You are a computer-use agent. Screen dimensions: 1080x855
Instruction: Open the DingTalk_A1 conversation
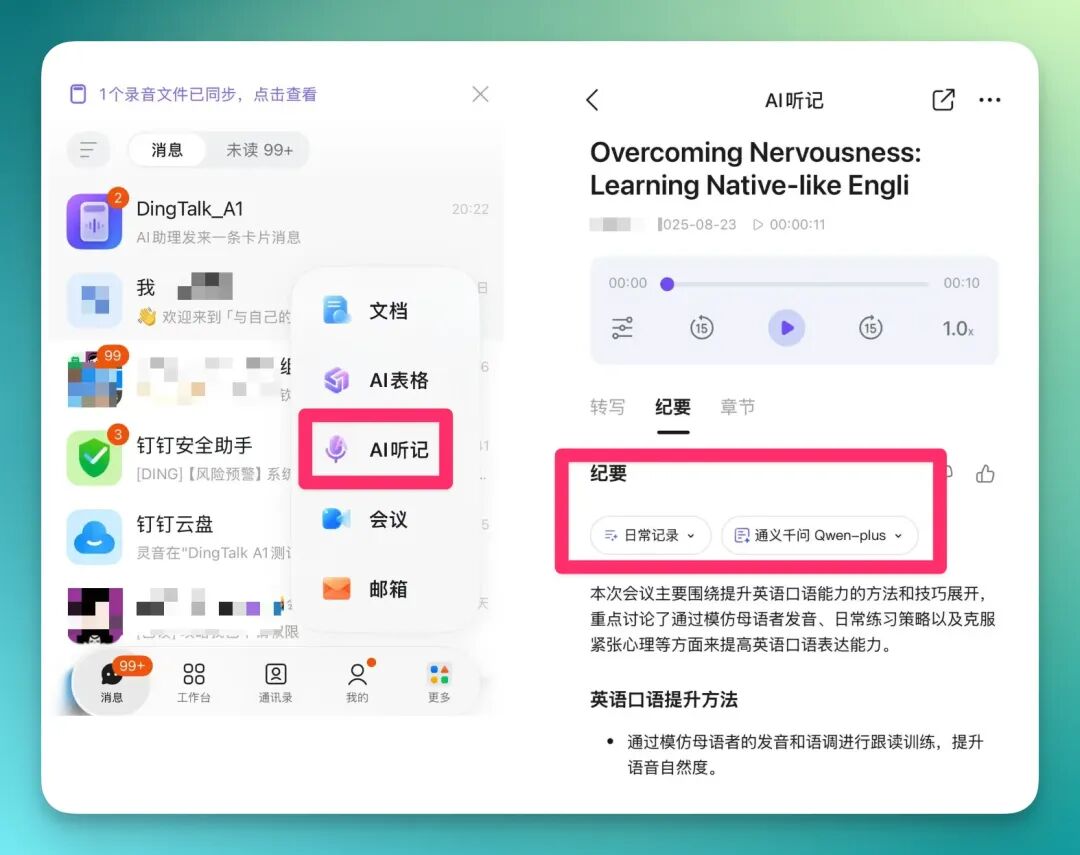(x=278, y=222)
